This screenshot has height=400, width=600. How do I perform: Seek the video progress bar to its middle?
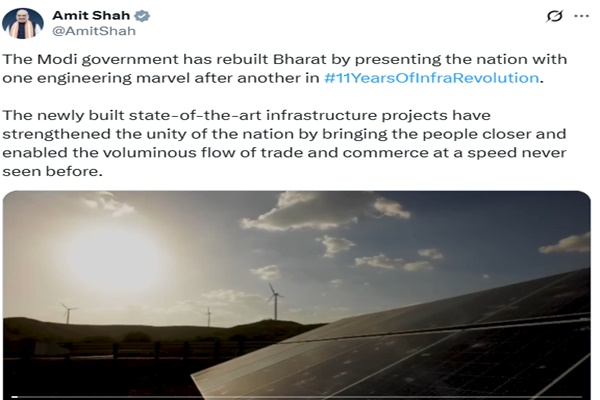tap(297, 397)
